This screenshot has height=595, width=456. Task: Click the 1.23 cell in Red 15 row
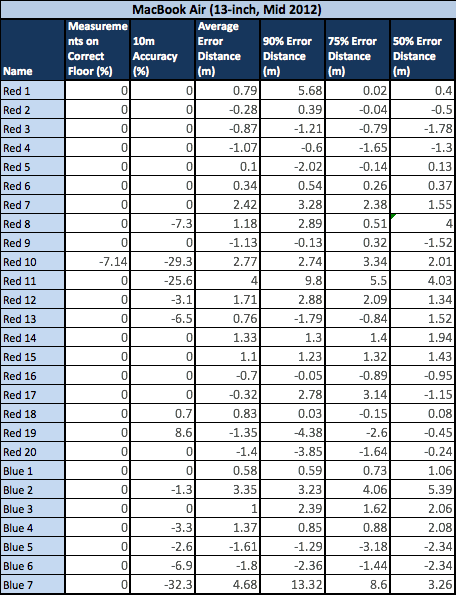point(292,356)
